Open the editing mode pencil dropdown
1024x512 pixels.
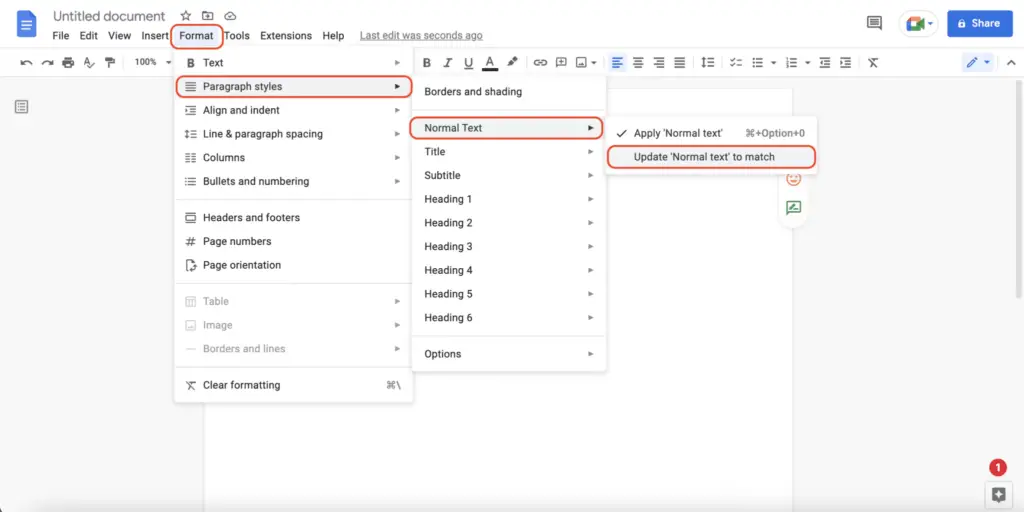[x=978, y=63]
